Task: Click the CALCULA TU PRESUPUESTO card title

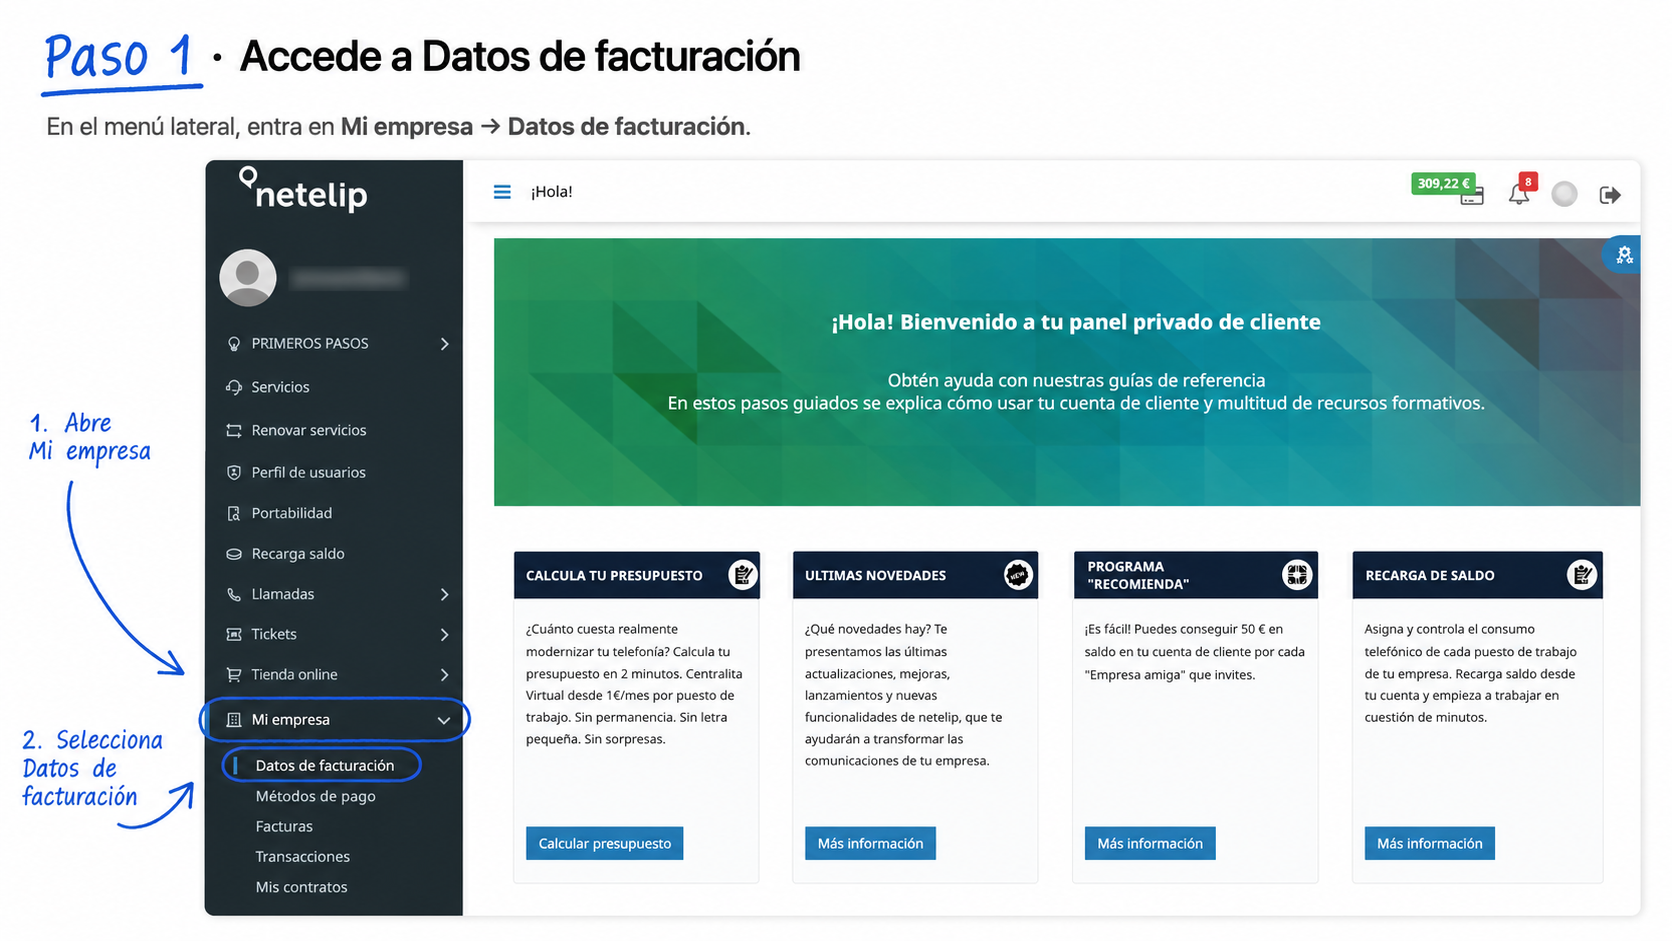Action: point(614,576)
